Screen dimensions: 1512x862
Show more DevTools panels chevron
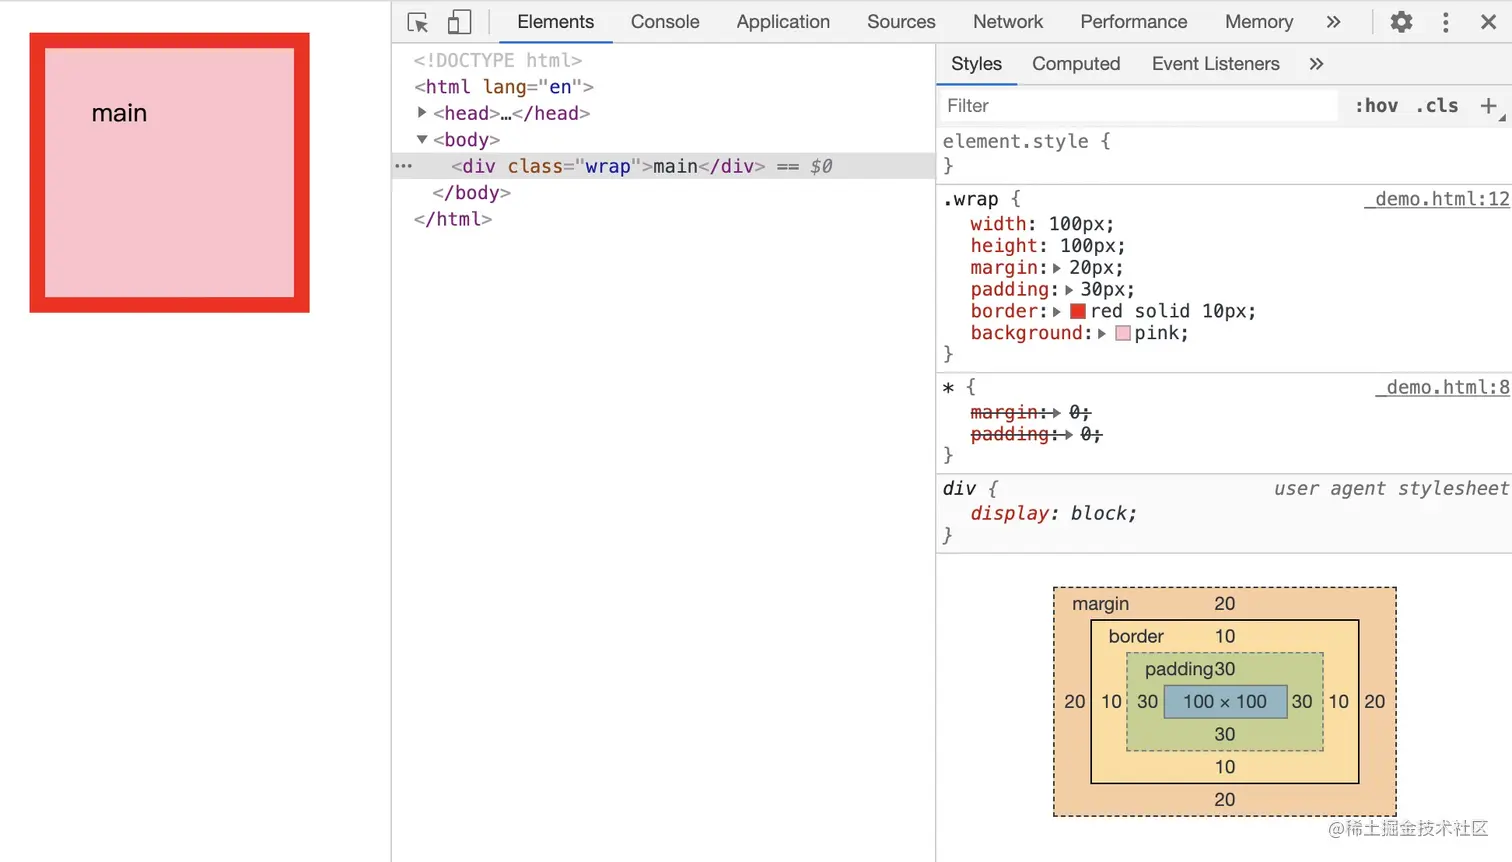1333,22
